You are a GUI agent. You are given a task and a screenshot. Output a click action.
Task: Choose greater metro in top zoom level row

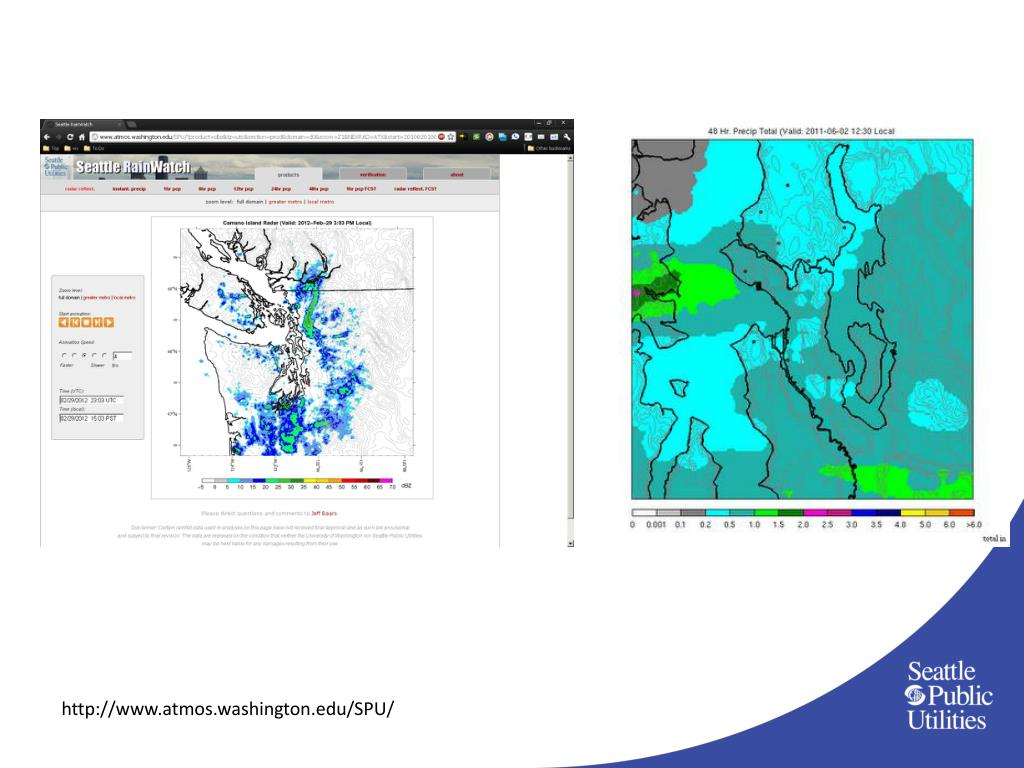[x=285, y=202]
